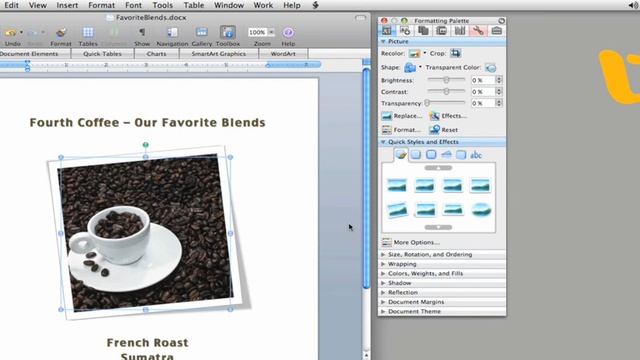Click the picture Shape icon
Image resolution: width=640 pixels, height=360 pixels.
click(410, 67)
